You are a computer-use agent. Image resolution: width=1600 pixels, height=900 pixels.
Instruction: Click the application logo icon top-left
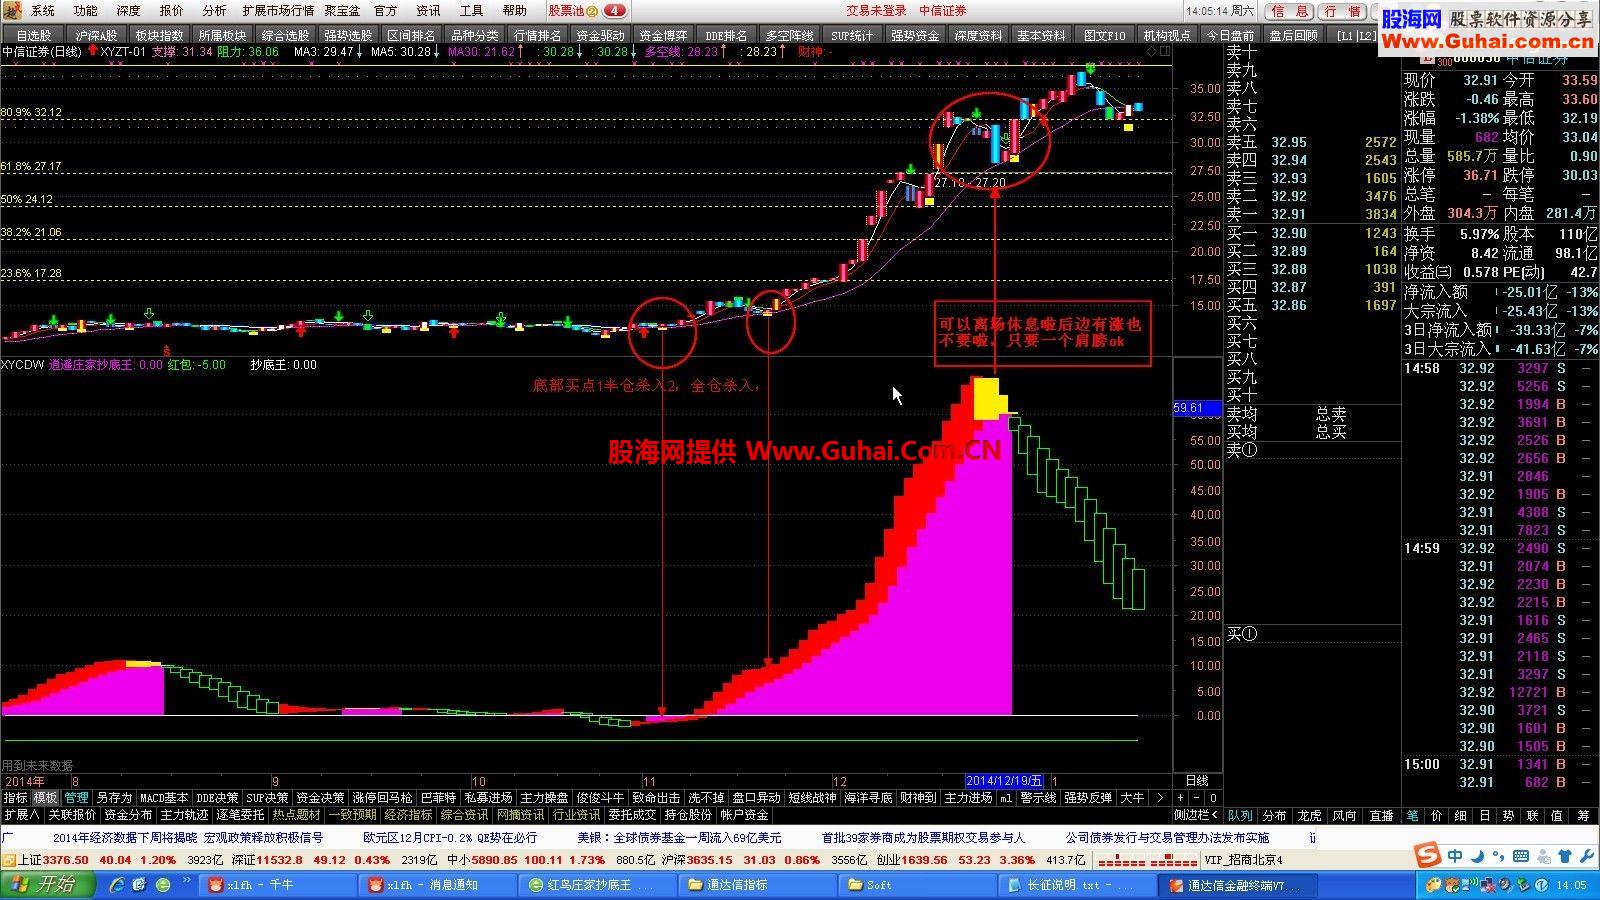coord(11,10)
